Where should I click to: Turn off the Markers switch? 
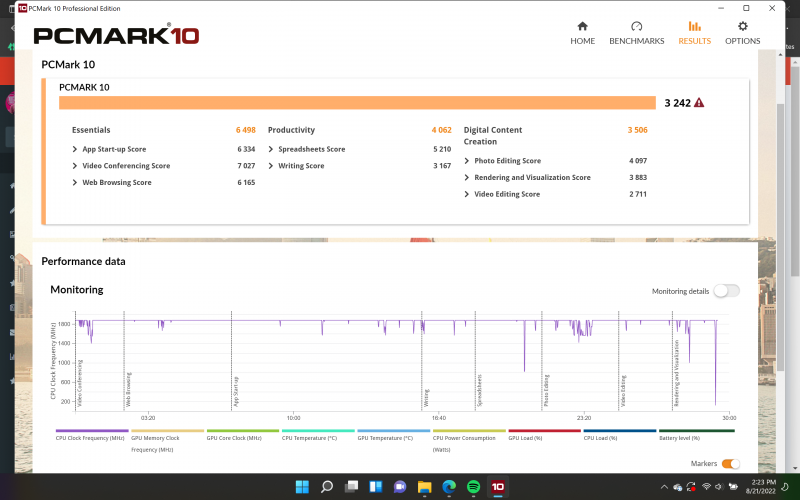click(x=731, y=463)
